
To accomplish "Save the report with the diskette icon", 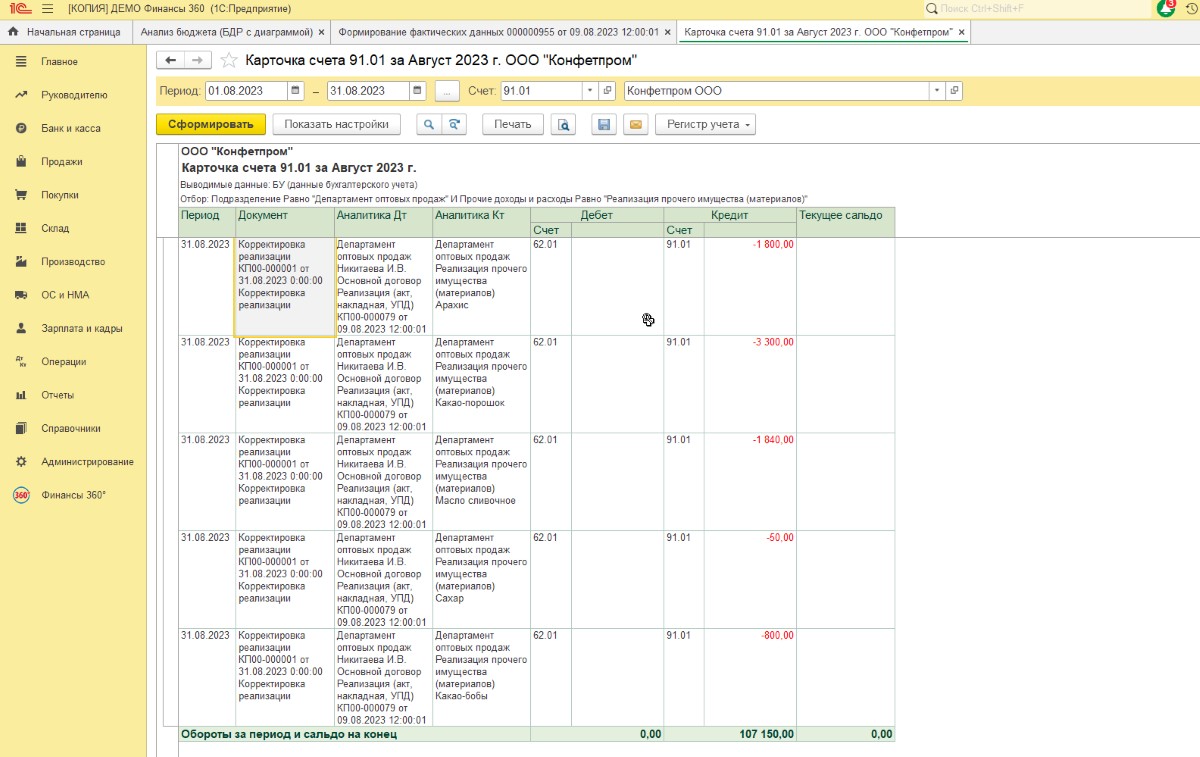I will (x=603, y=125).
